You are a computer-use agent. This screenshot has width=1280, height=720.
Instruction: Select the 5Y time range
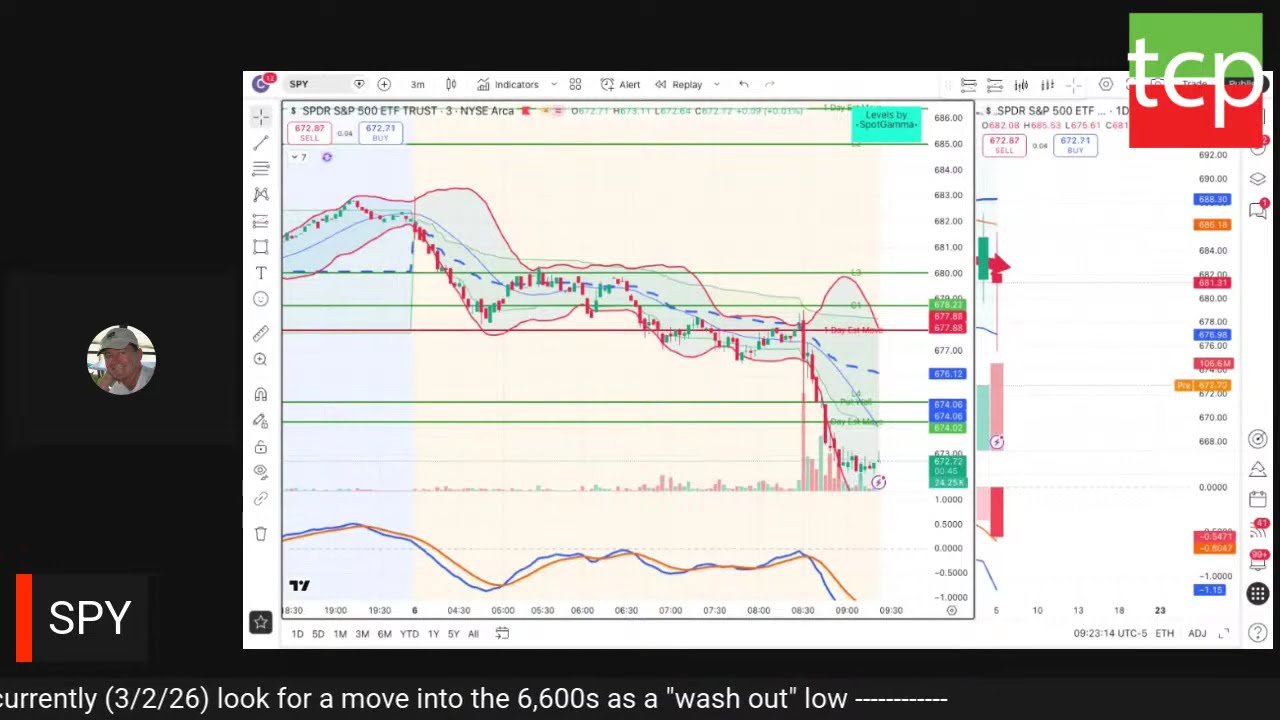pyautogui.click(x=453, y=633)
